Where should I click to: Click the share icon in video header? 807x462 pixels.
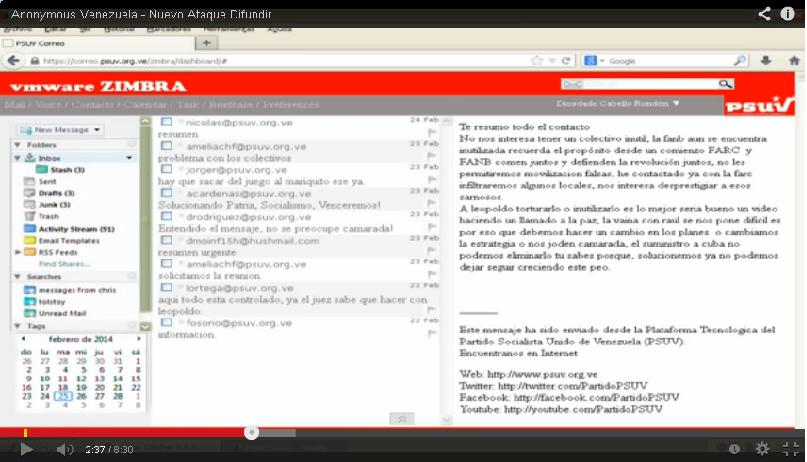(764, 14)
